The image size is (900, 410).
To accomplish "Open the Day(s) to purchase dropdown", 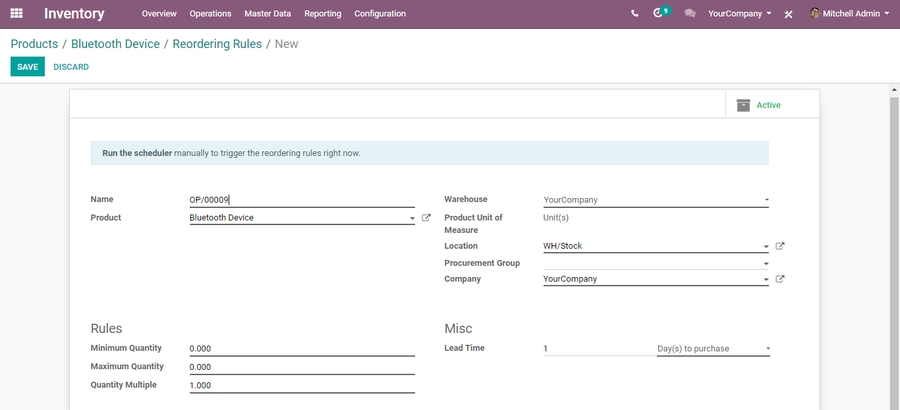I will (x=713, y=349).
